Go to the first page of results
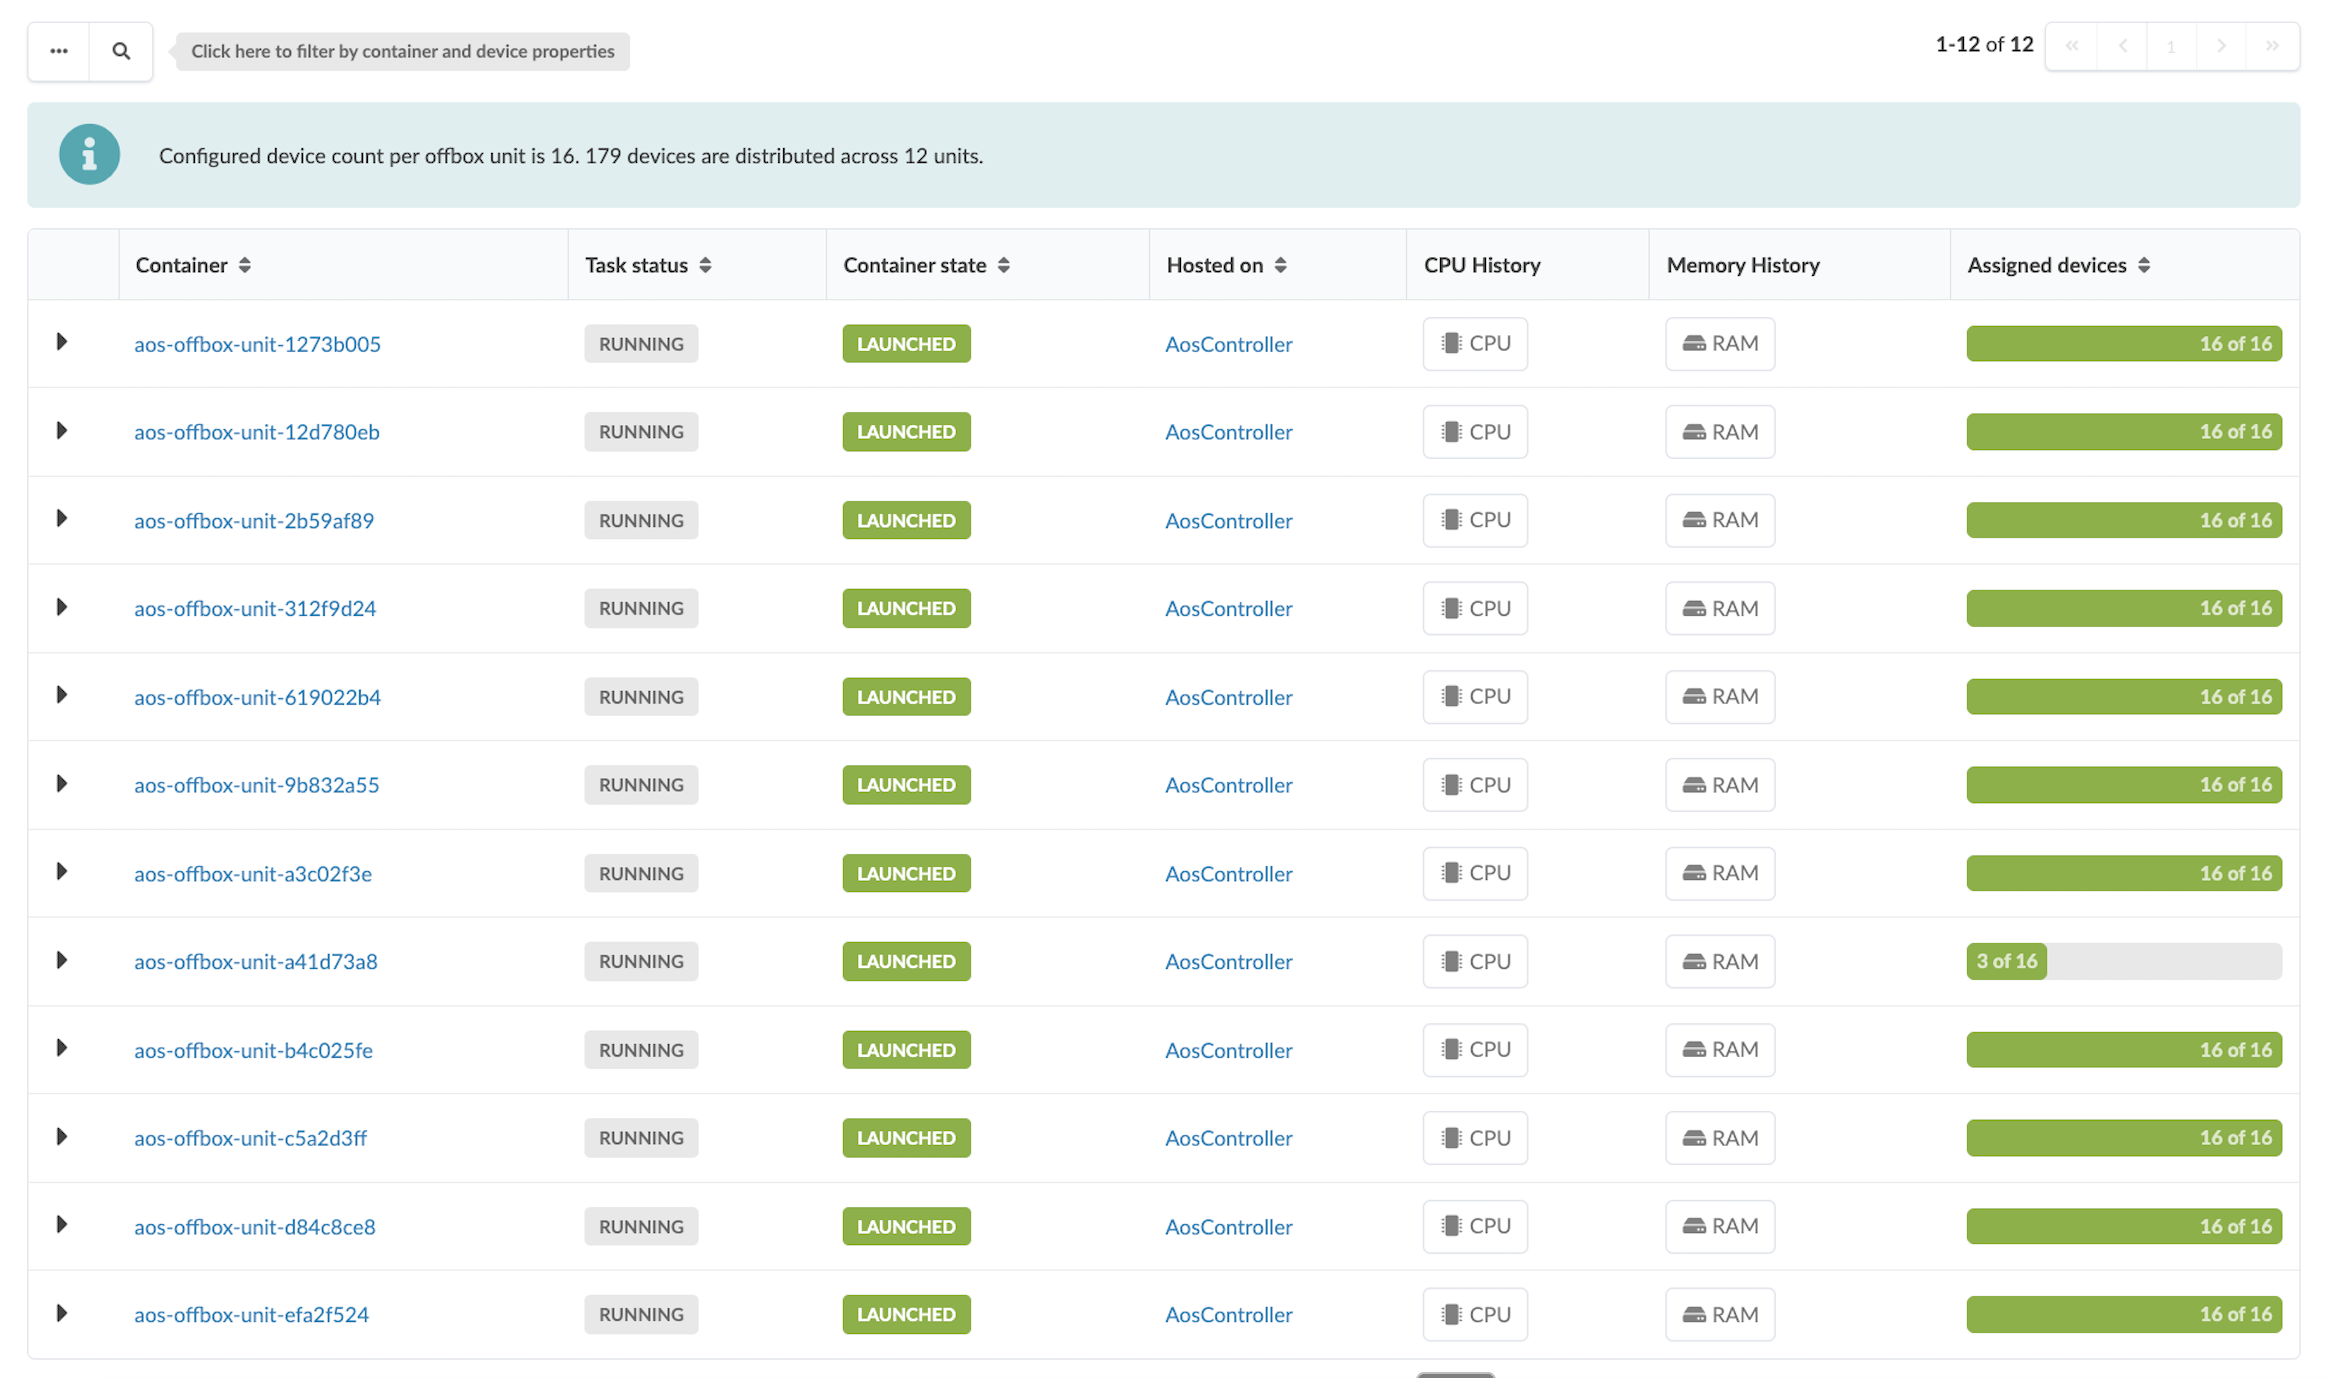This screenshot has height=1378, width=2328. click(2072, 46)
